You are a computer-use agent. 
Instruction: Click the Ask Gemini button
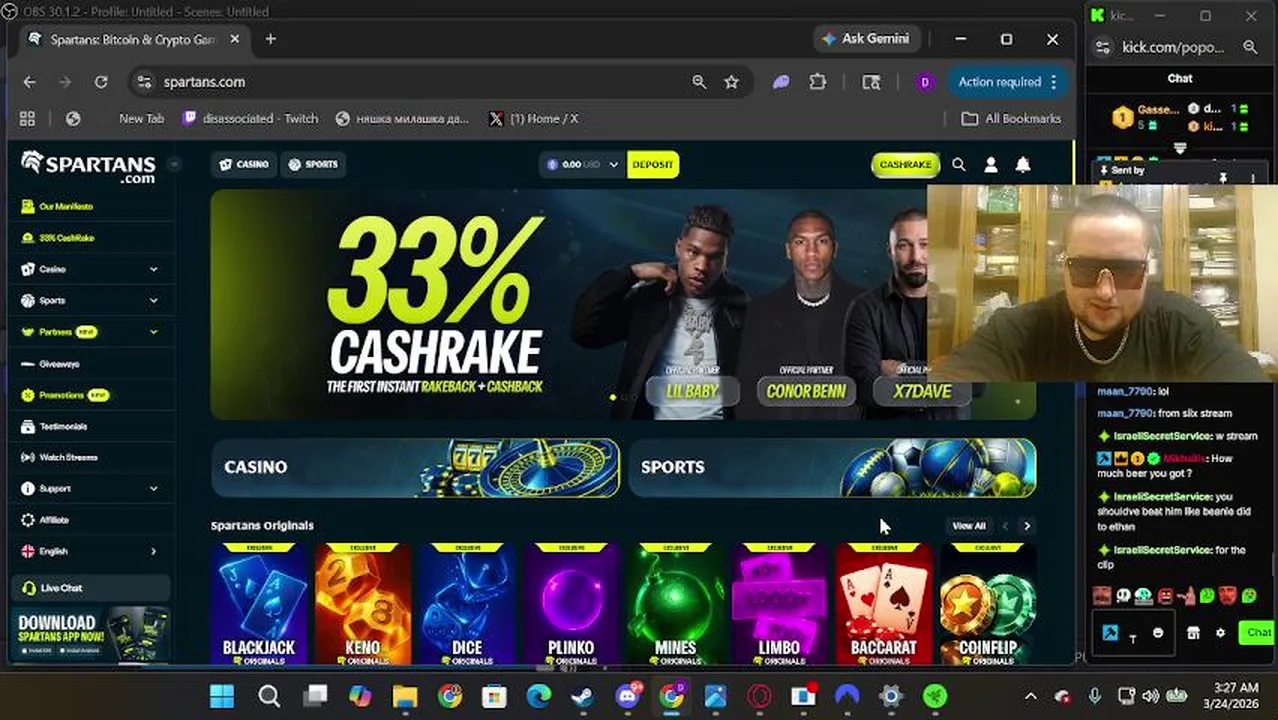[866, 39]
